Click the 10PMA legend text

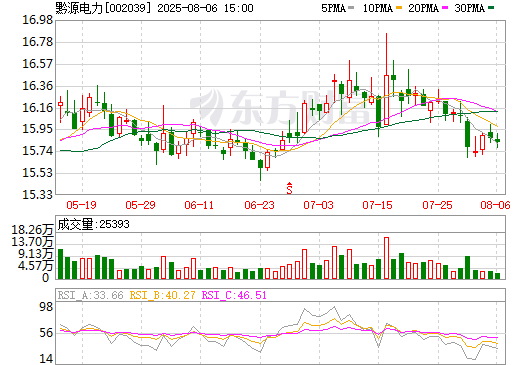coord(378,8)
